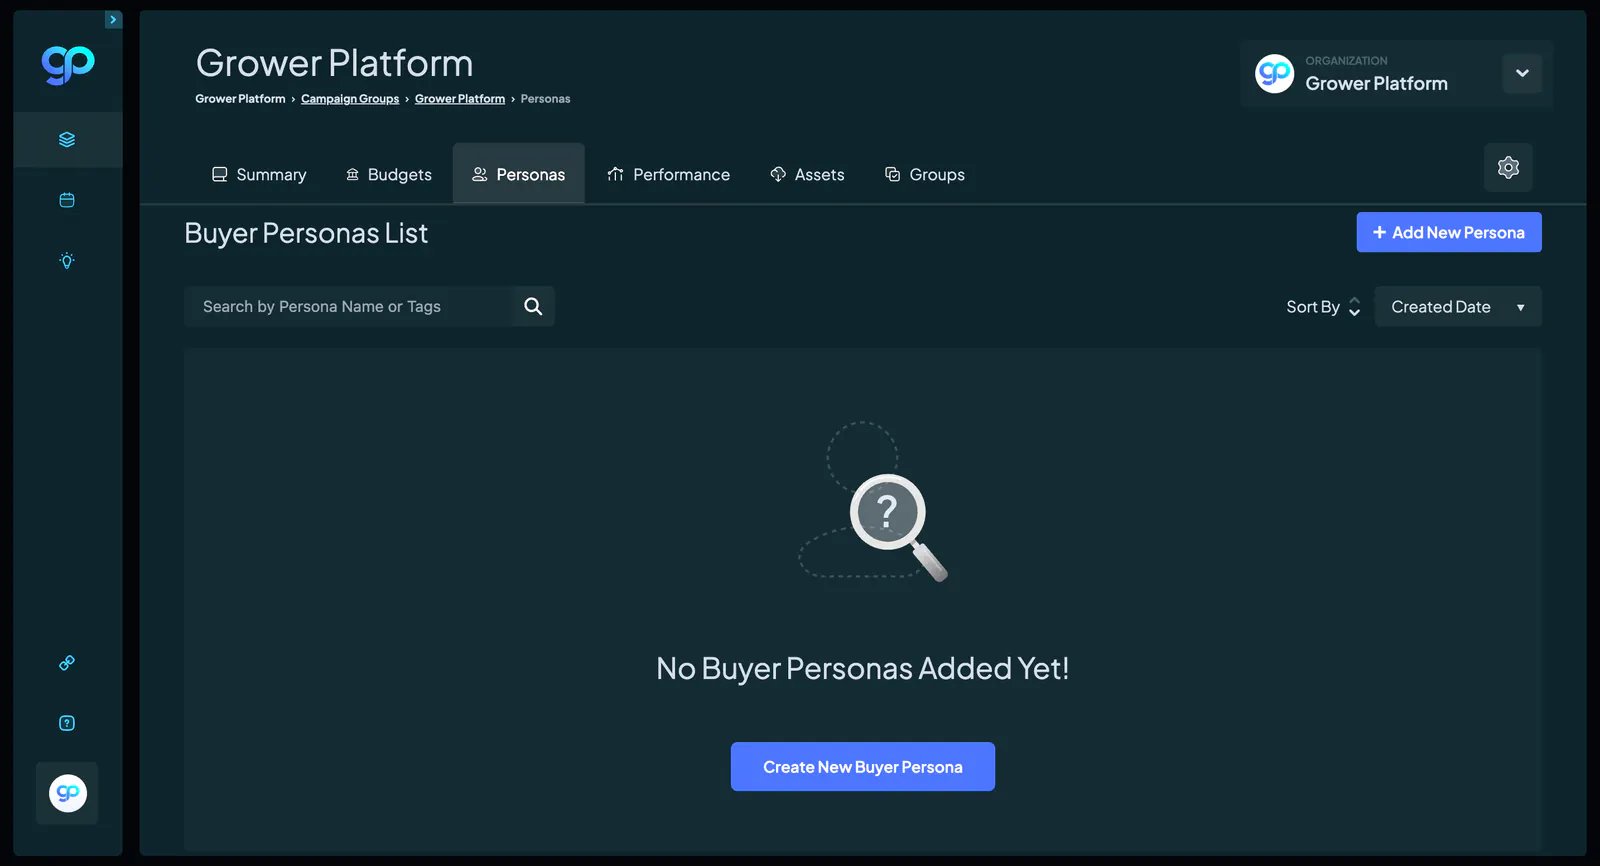Screen dimensions: 1600x866
Task: Expand the organization switcher chevron
Action: point(1522,73)
